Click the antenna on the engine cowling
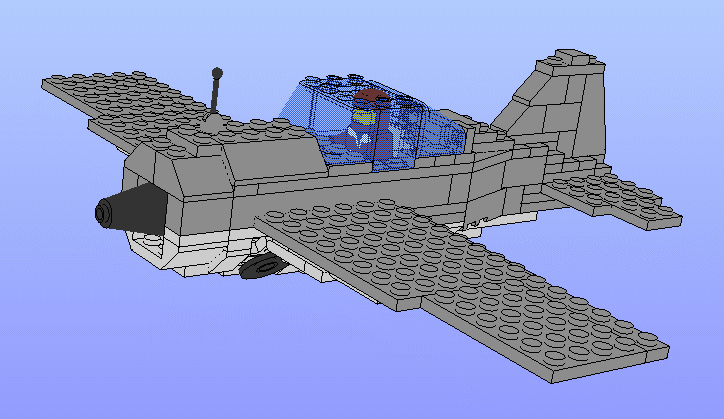Viewport: 724px width, 419px height. pos(216,98)
